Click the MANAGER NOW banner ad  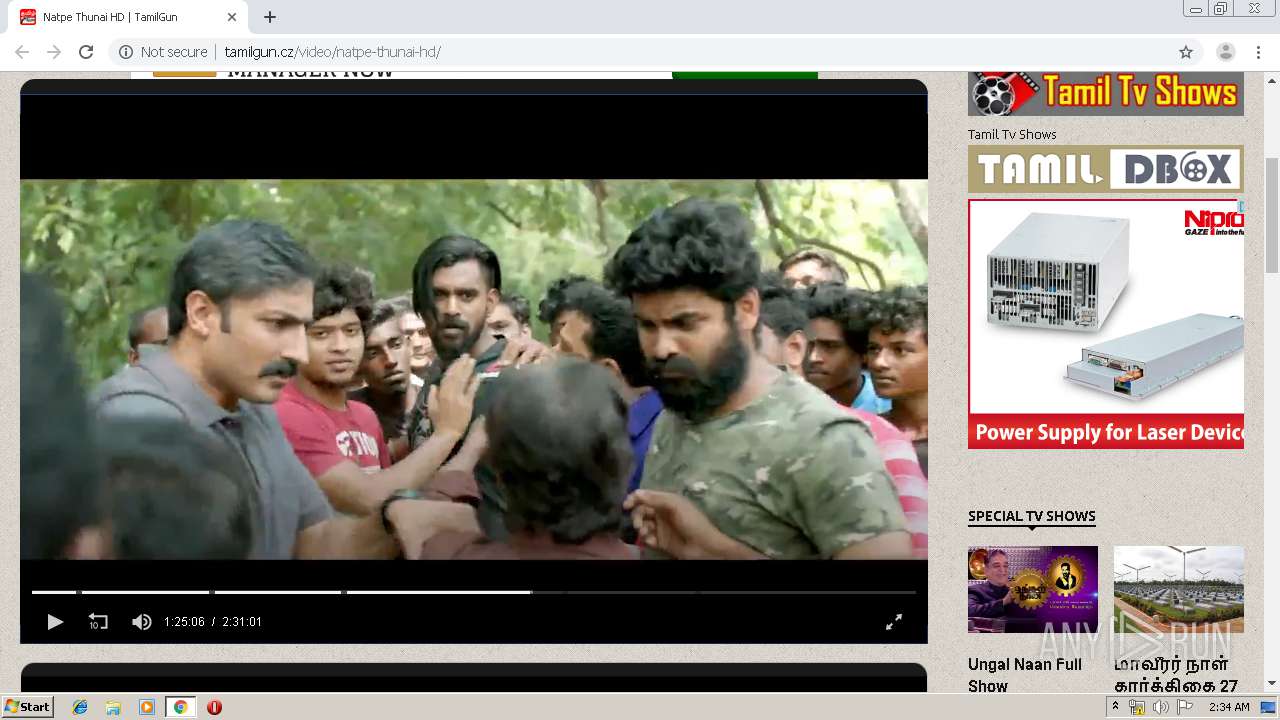coord(474,75)
